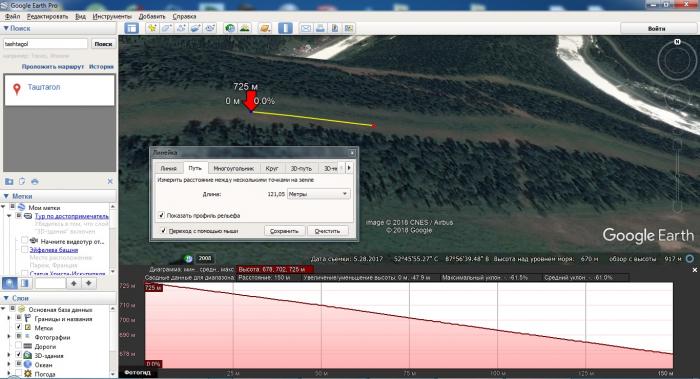
Task: Toggle the show elevation profile checkbox
Action: click(x=162, y=215)
